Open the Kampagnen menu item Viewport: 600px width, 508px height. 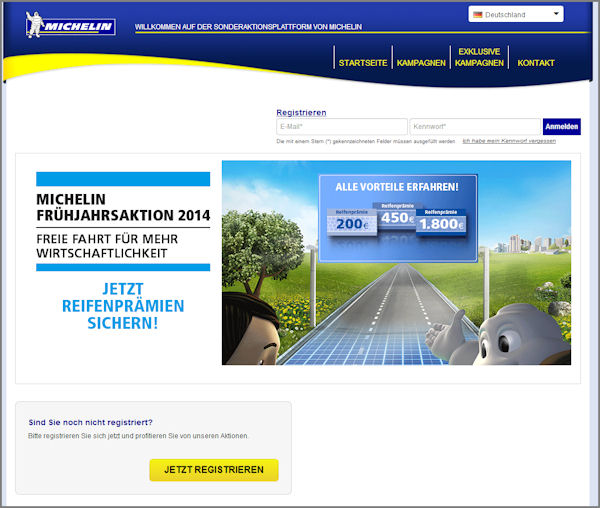421,63
